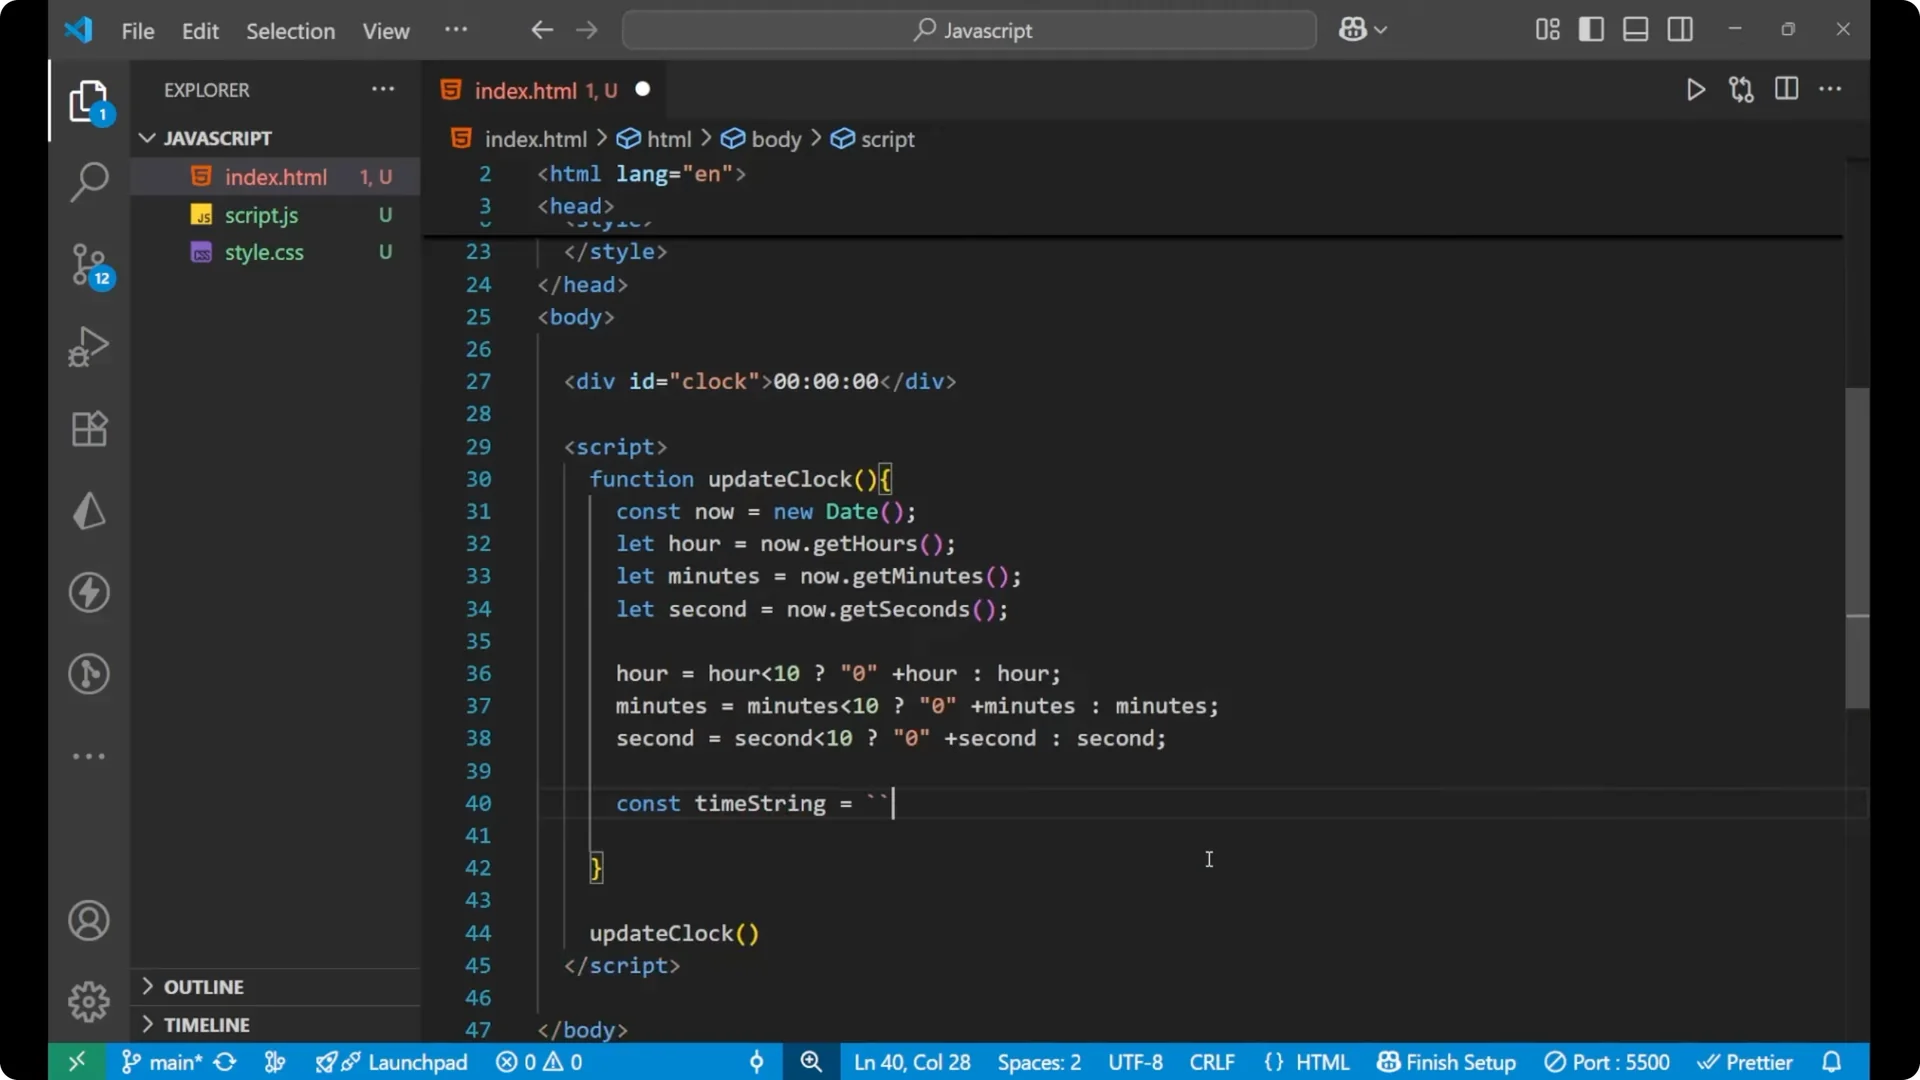Toggle the bottom panel visibility

click(1635, 29)
